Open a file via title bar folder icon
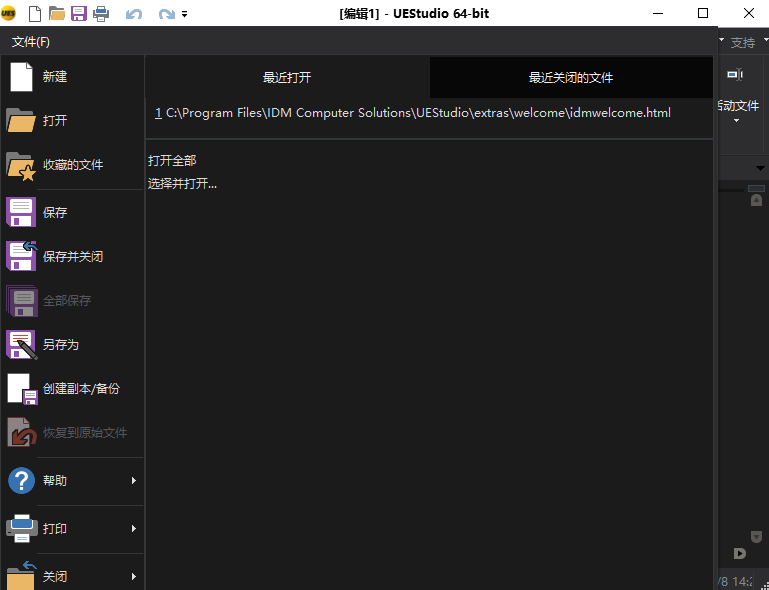The image size is (769, 590). pos(57,14)
